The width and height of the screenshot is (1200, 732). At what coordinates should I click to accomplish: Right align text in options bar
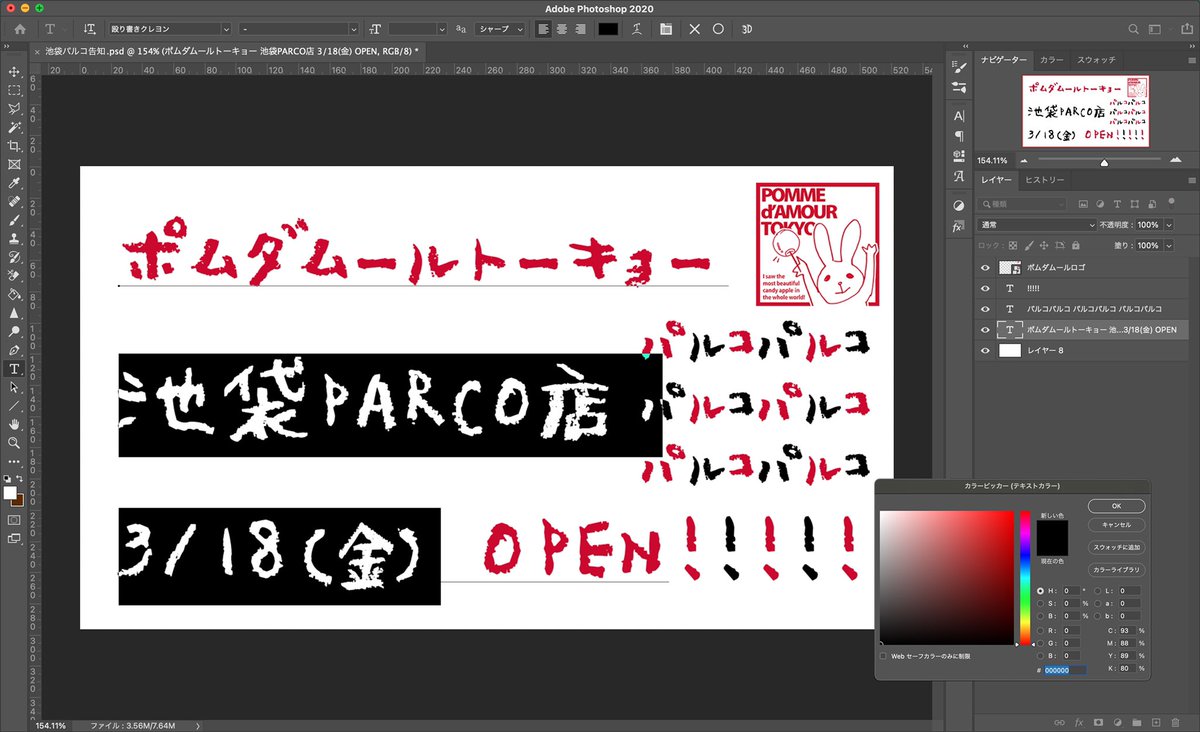[x=579, y=29]
